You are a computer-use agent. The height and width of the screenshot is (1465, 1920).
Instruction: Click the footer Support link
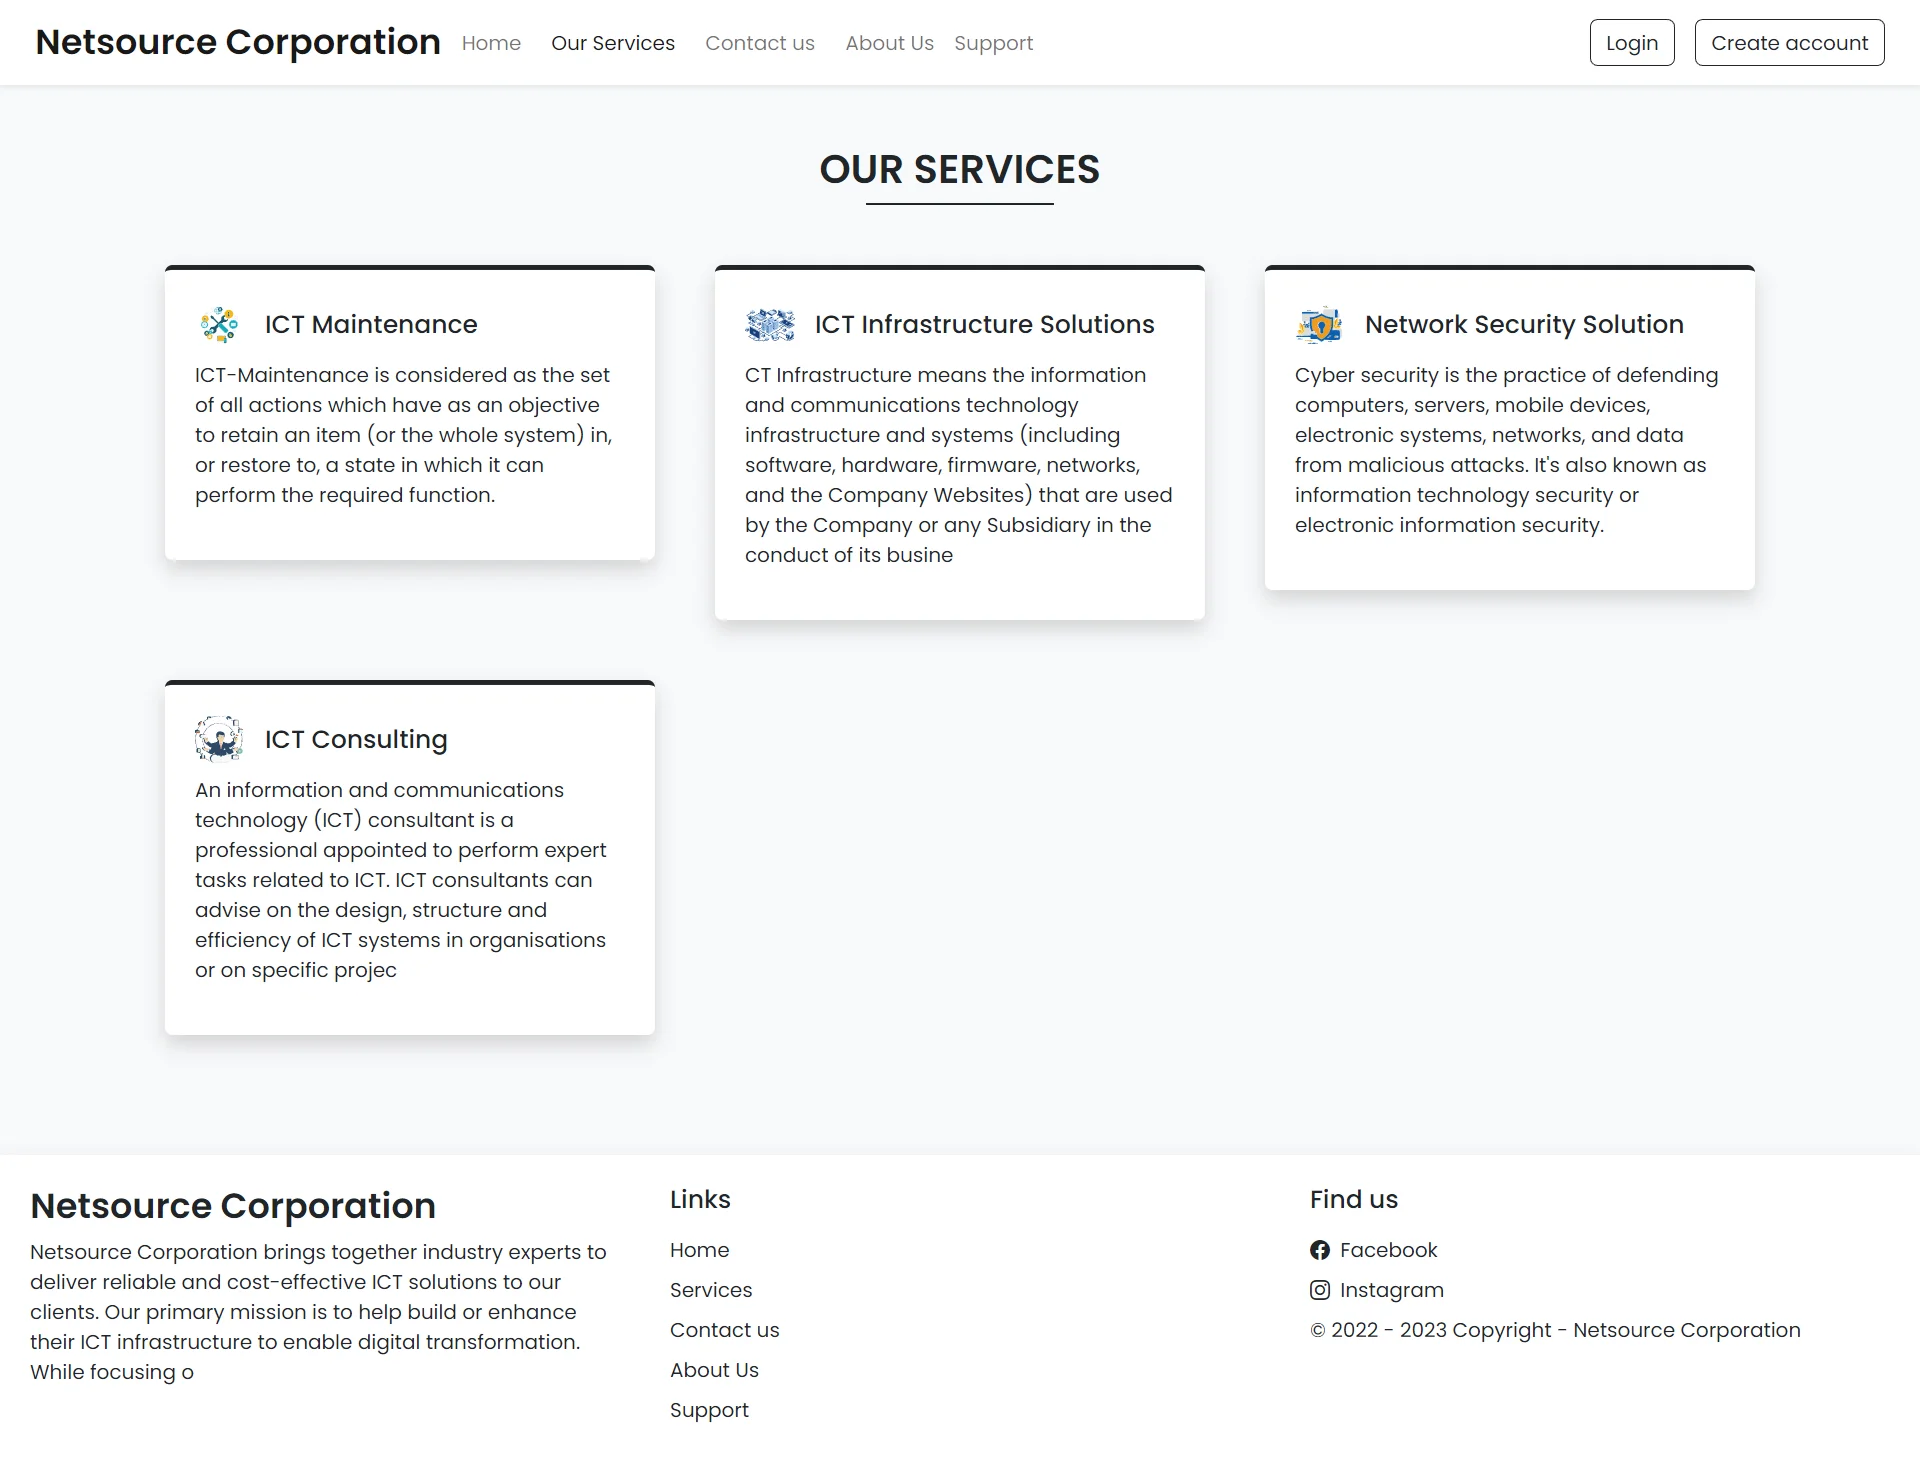tap(709, 1410)
